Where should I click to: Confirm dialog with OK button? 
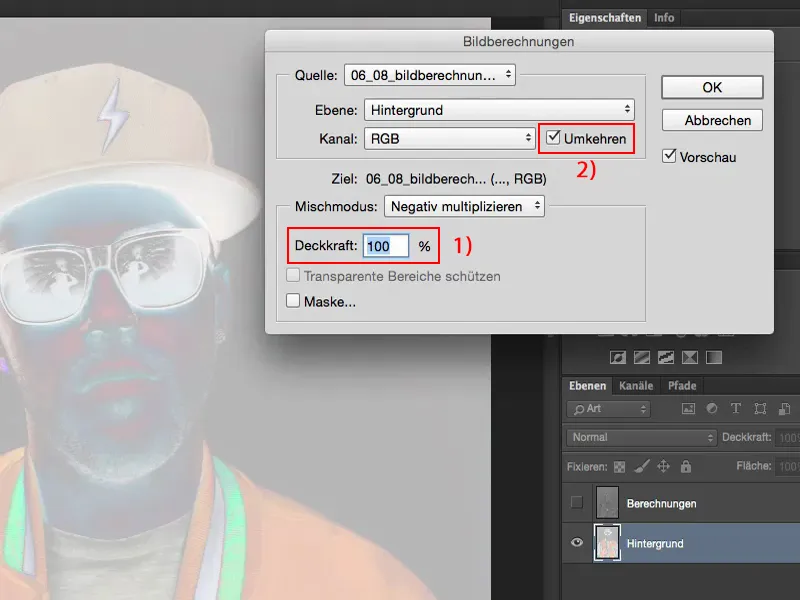click(x=712, y=87)
